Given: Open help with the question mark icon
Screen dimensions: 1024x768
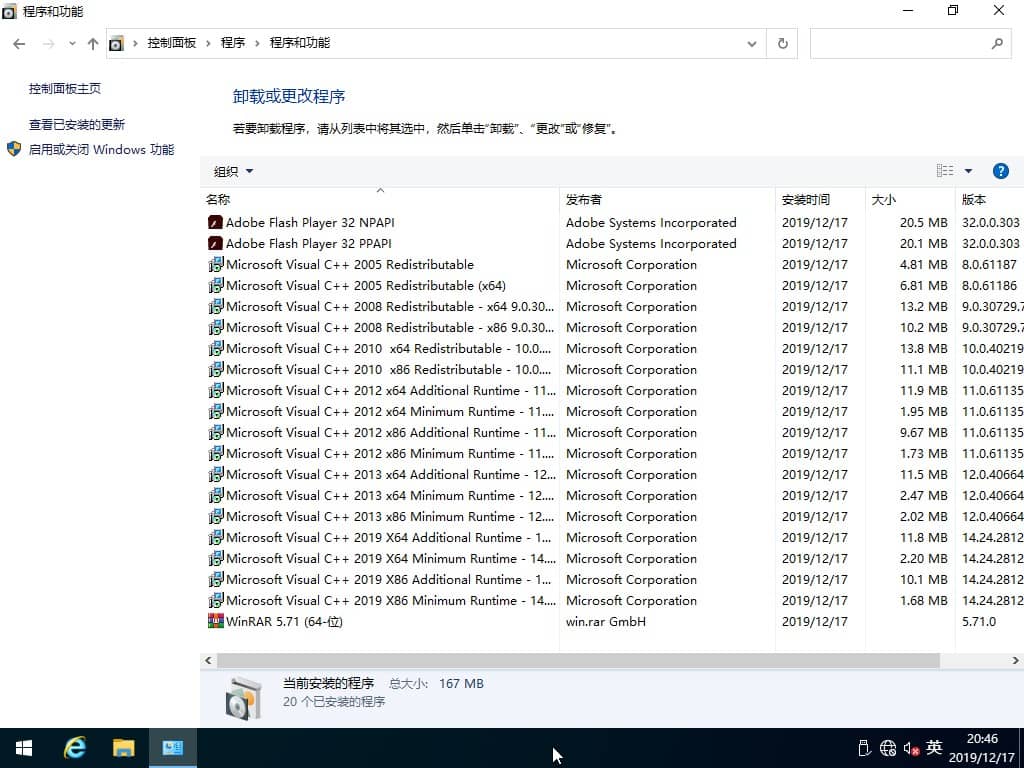Looking at the screenshot, I should [x=1000, y=171].
